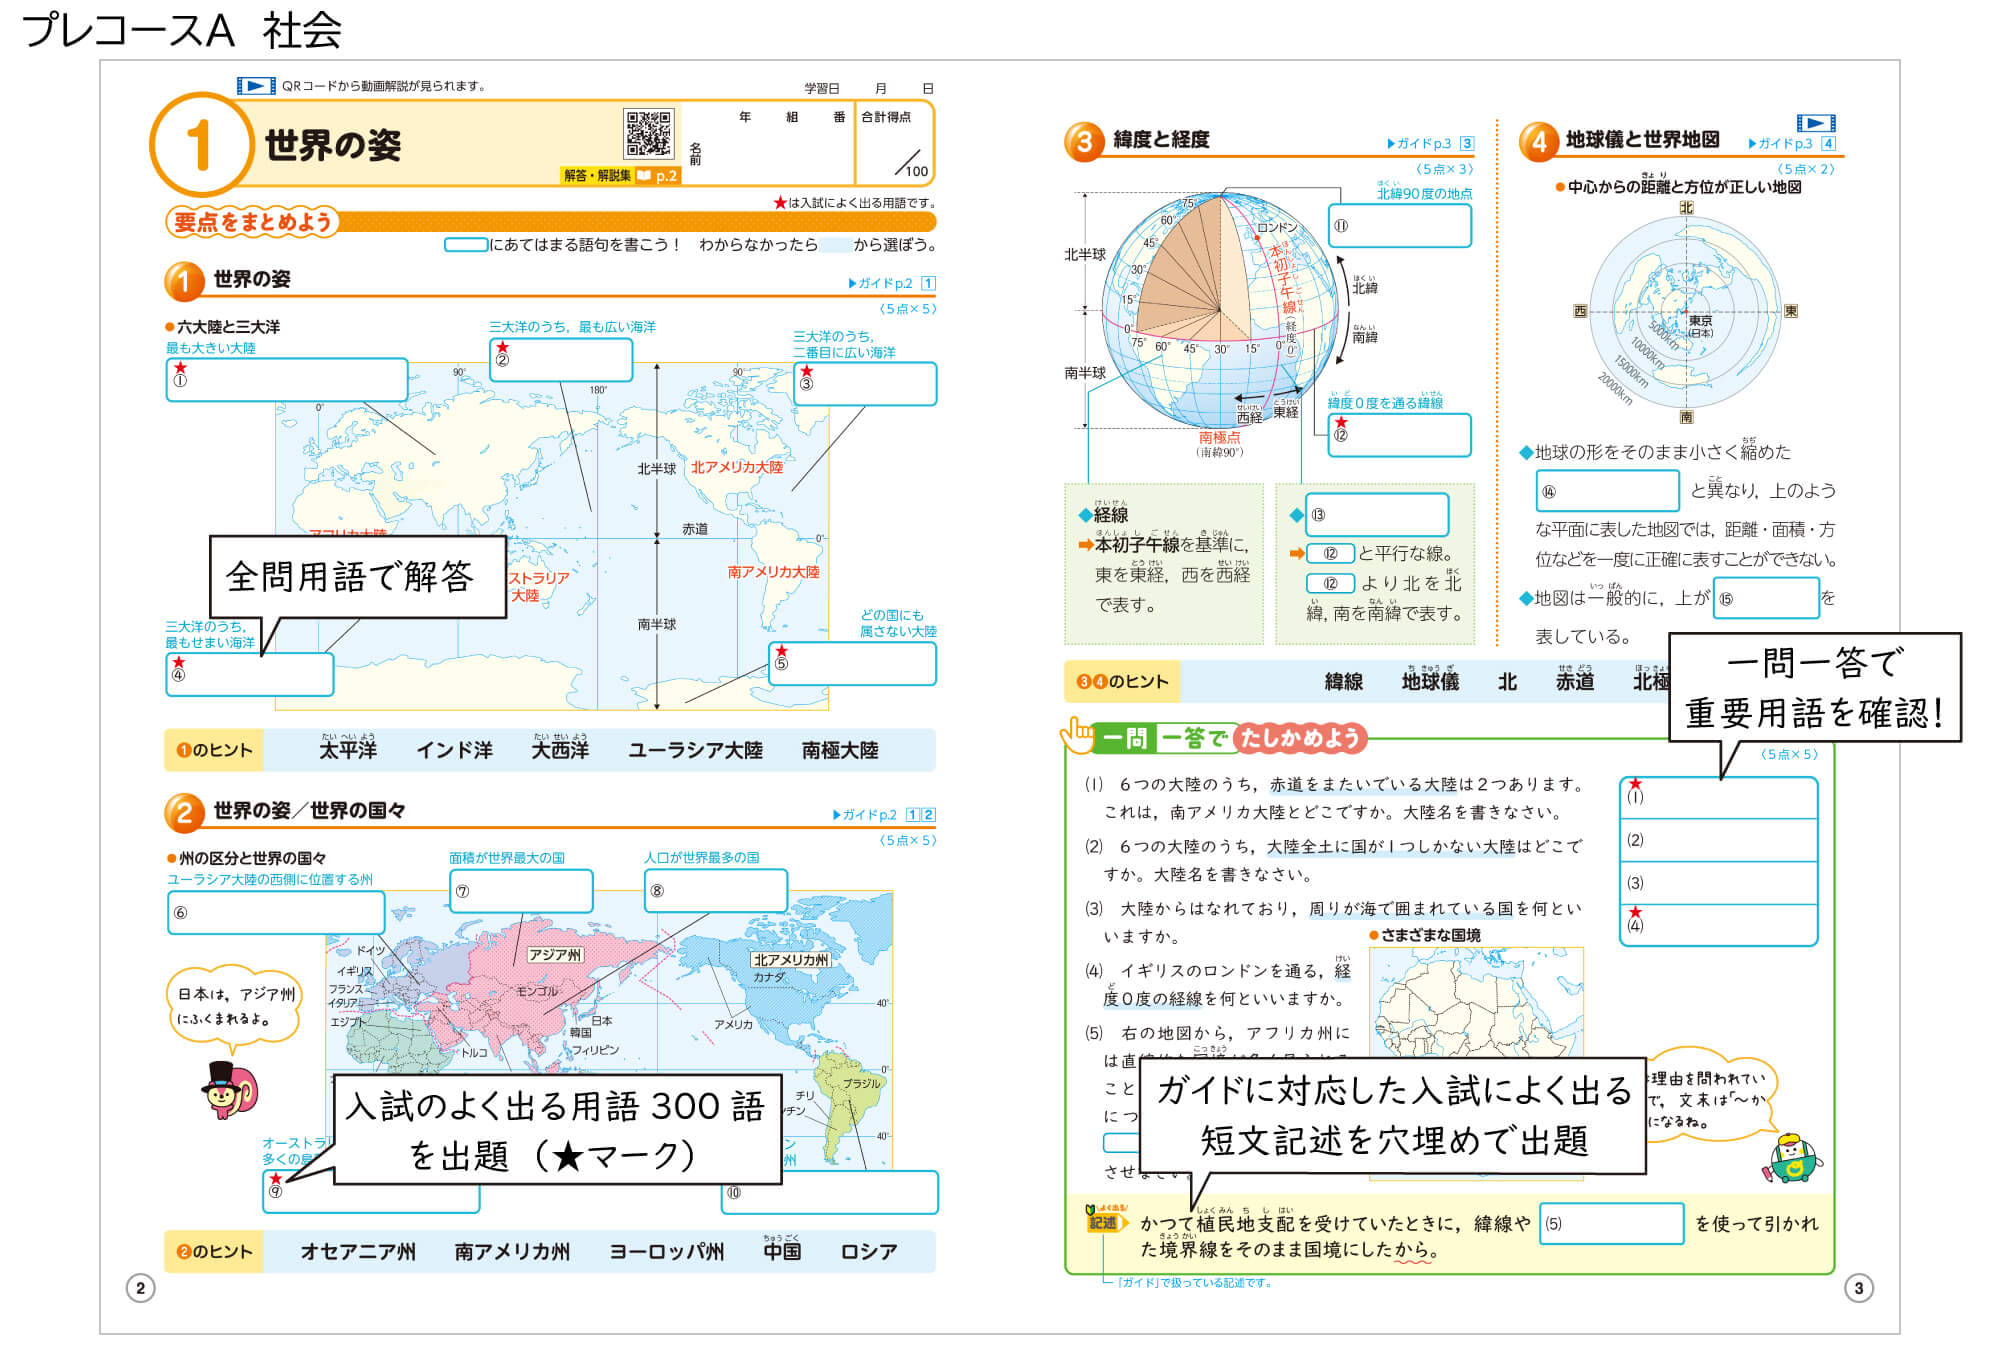Click the orange section badge next to 地球儀と世界地図

[x=1538, y=142]
